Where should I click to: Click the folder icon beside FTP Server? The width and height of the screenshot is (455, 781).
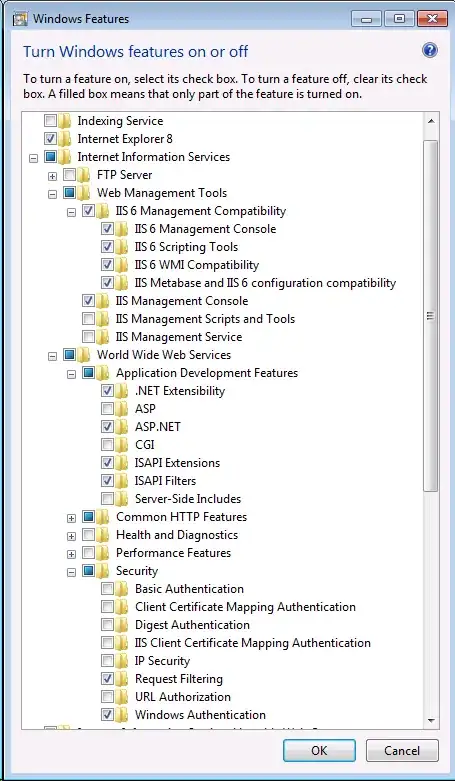(x=84, y=175)
